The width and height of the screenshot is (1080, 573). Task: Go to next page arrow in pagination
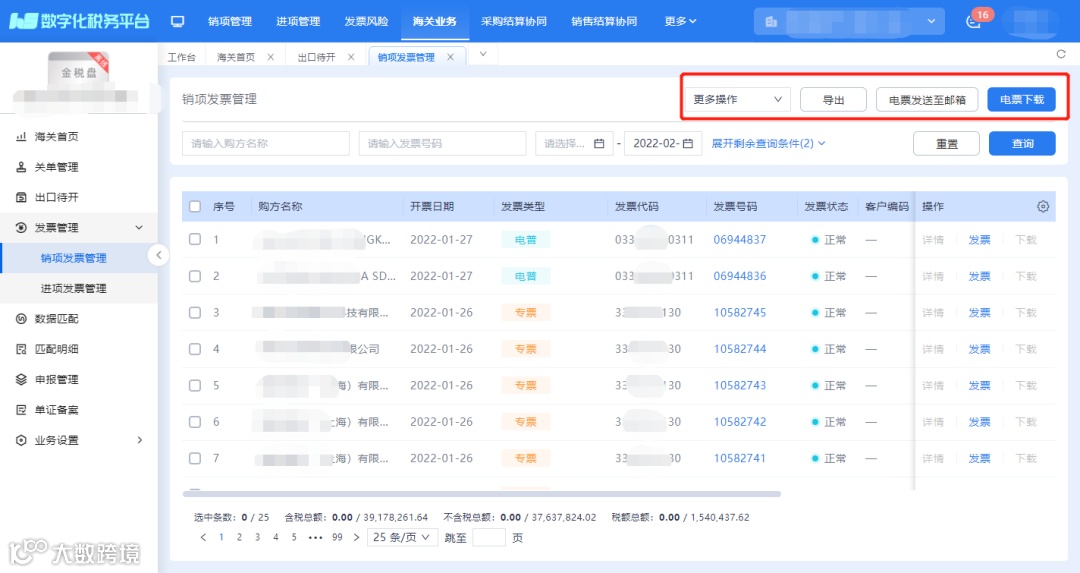pyautogui.click(x=356, y=537)
